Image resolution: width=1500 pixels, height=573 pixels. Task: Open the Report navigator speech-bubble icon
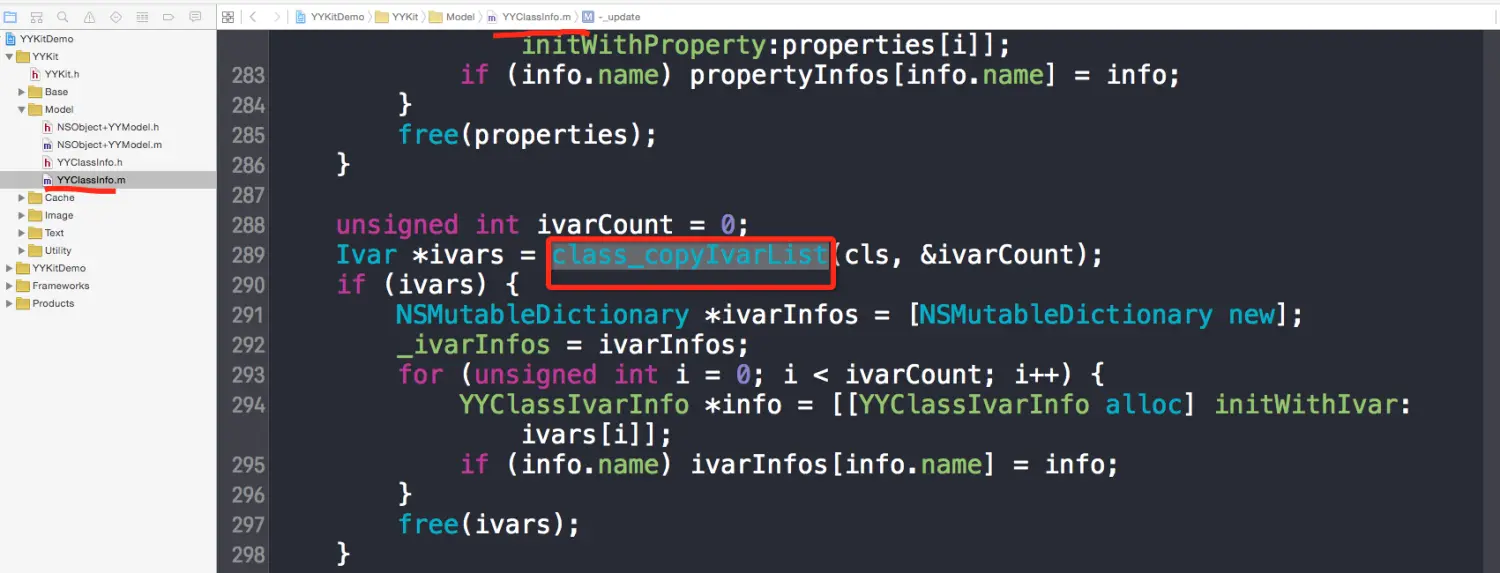194,17
